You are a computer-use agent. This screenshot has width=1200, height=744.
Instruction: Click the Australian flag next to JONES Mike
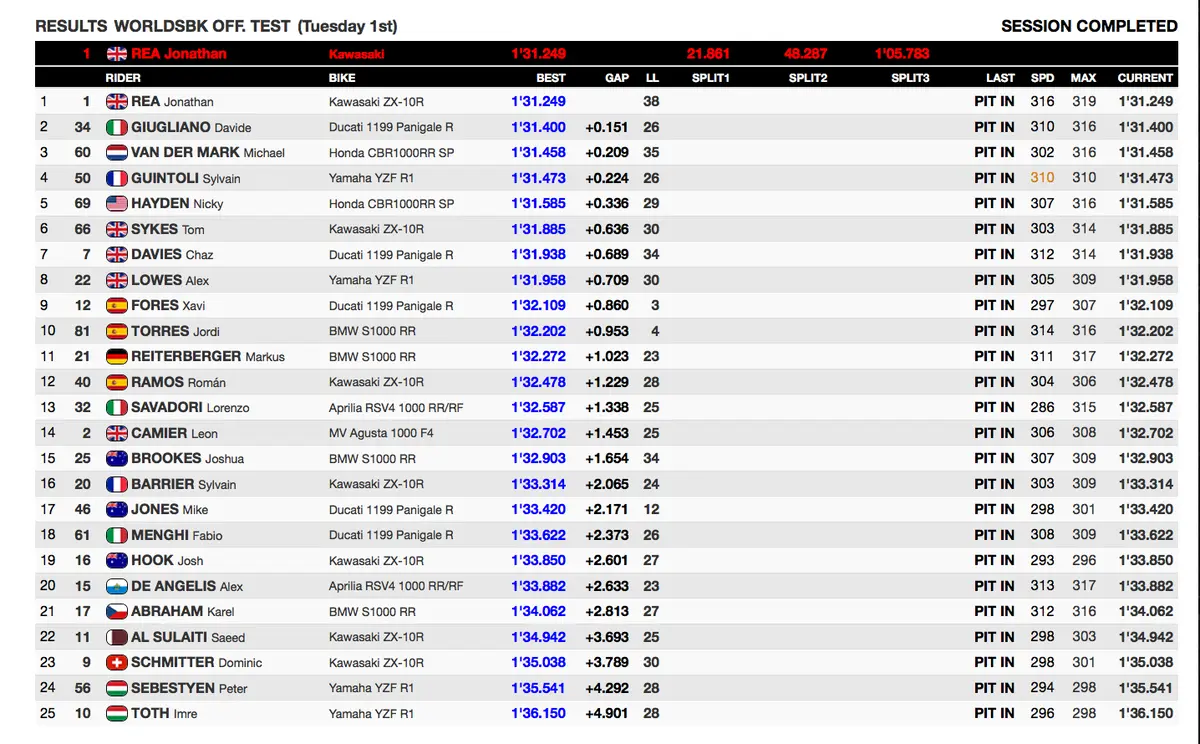coord(117,509)
